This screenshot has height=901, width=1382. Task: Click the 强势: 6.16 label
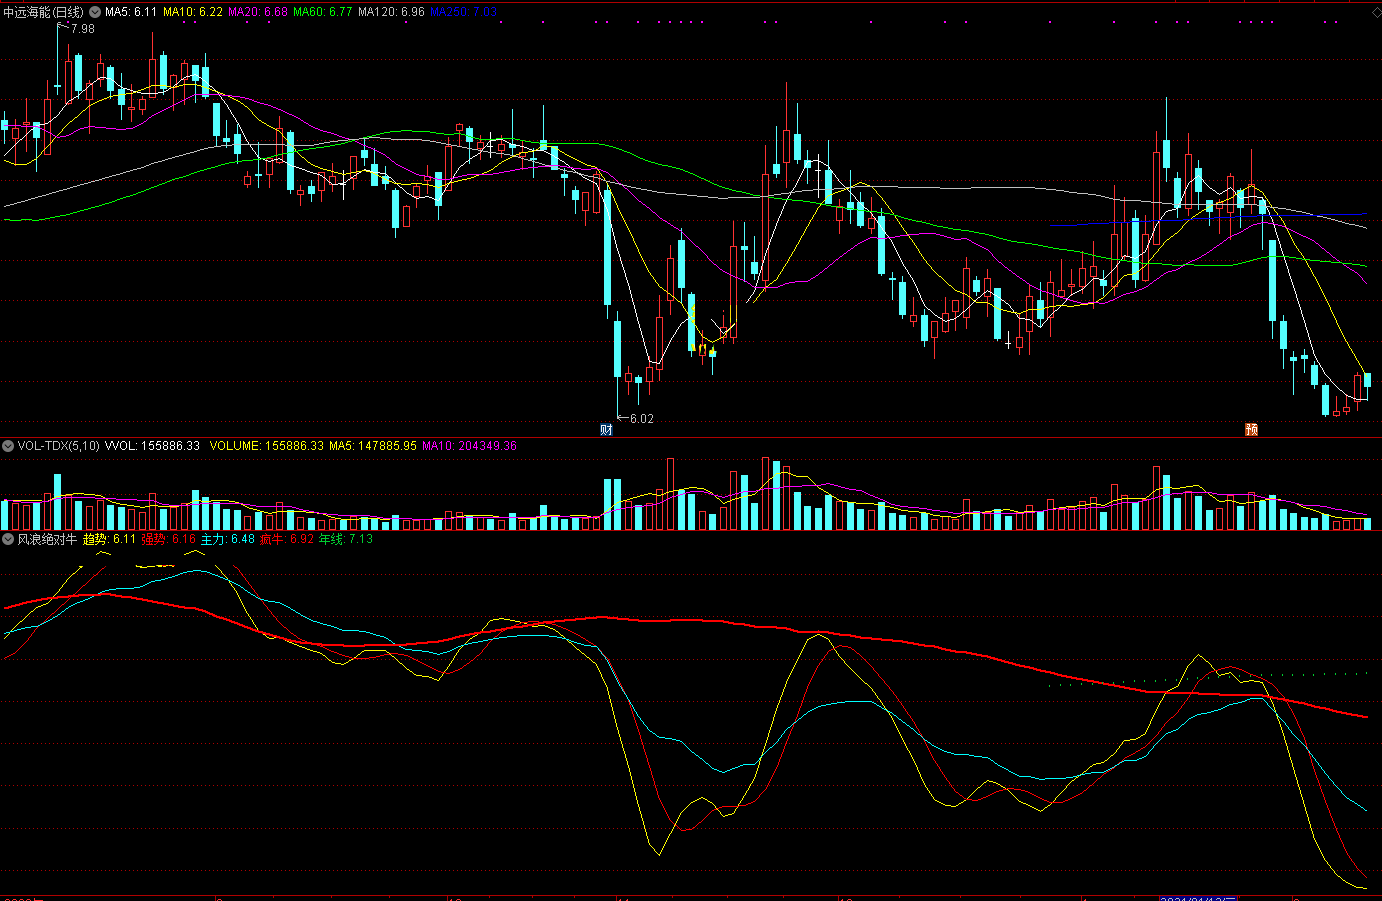point(168,539)
